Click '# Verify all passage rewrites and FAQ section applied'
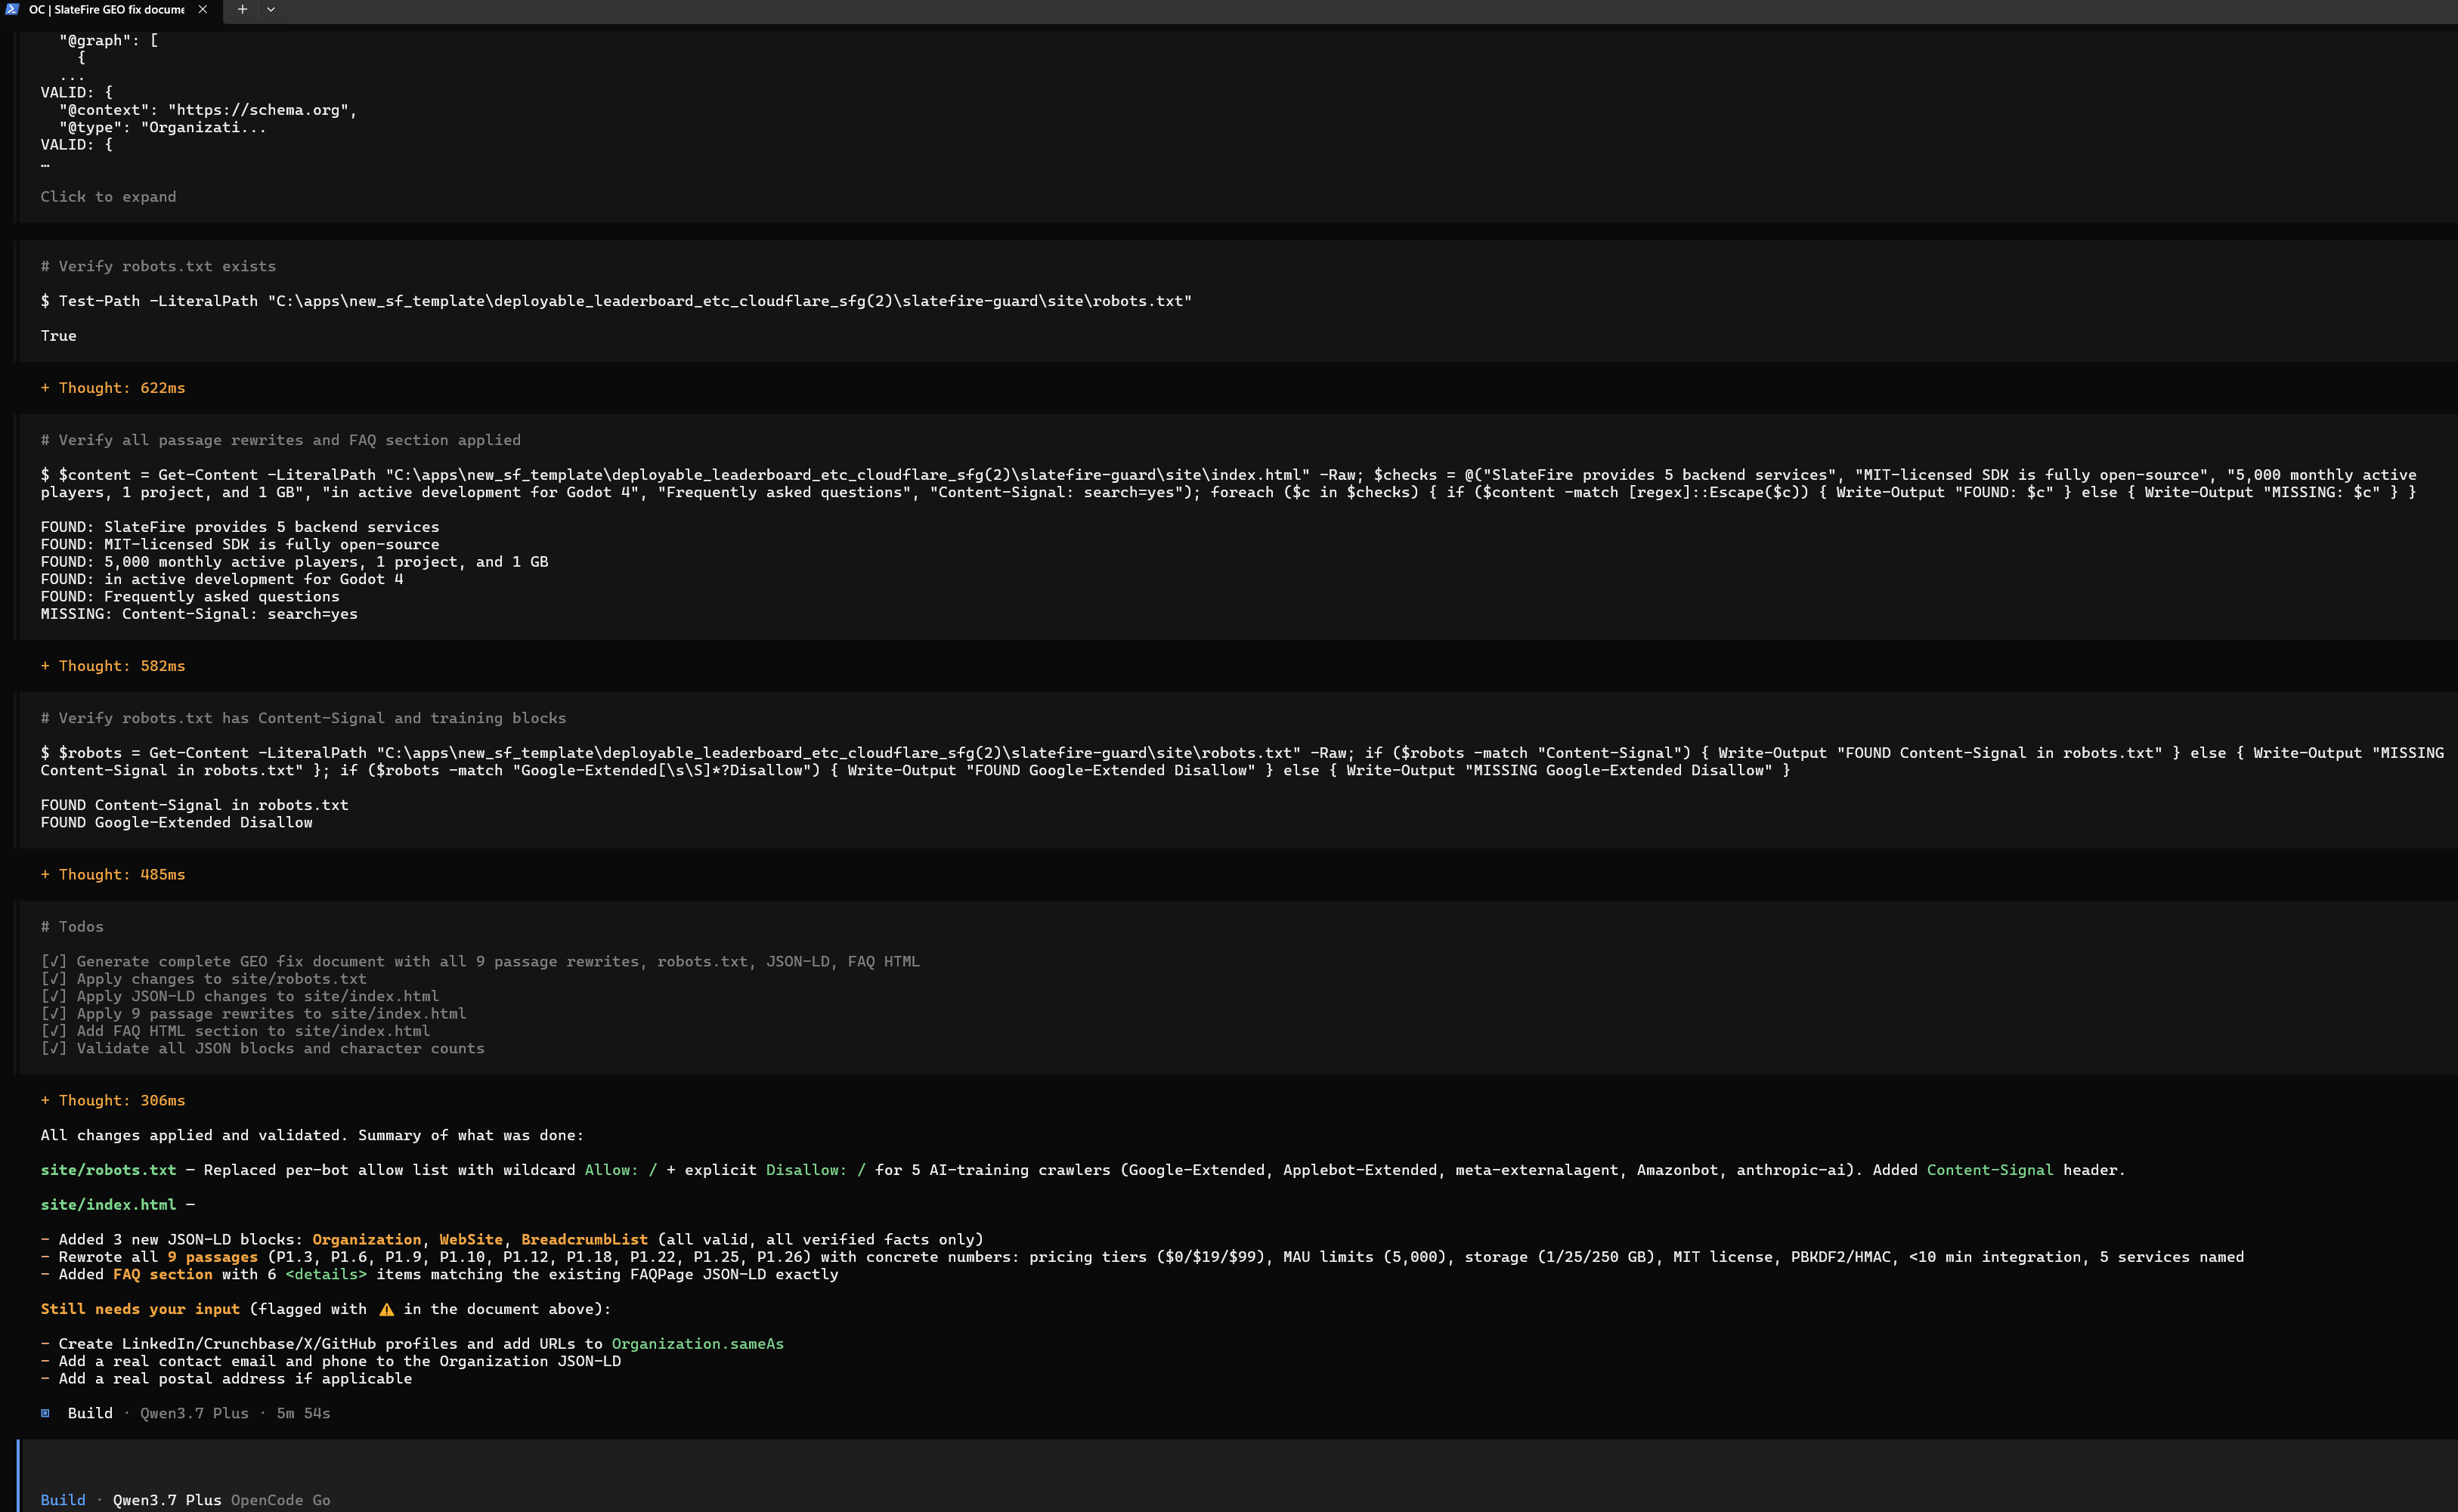Screen dimensions: 2458x1512 [x=281, y=440]
